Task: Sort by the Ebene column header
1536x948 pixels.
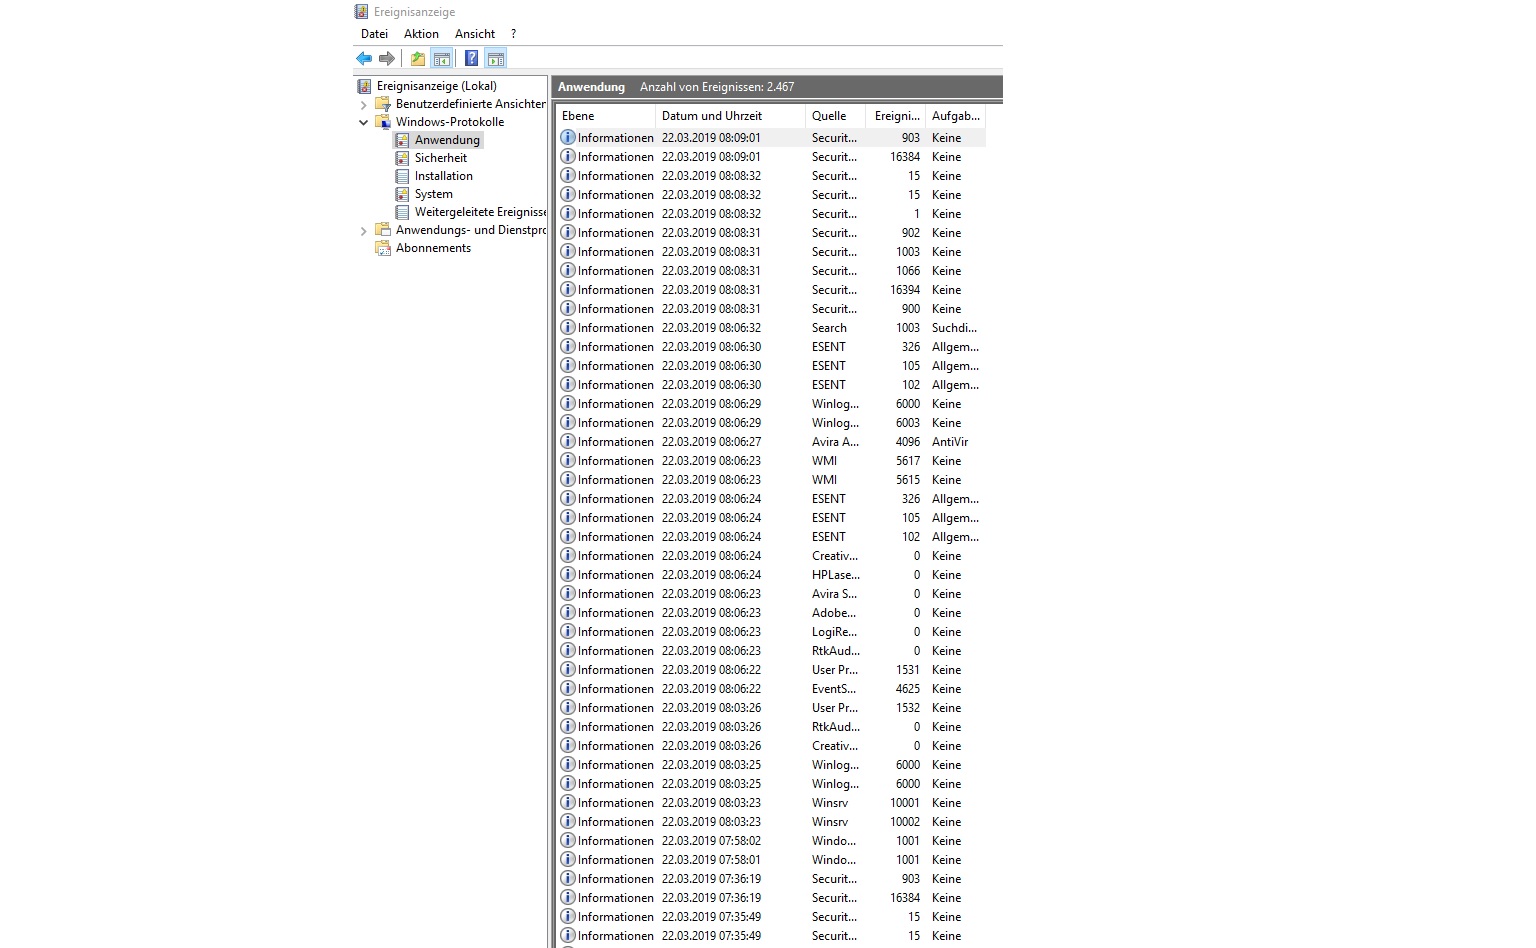Action: point(605,116)
